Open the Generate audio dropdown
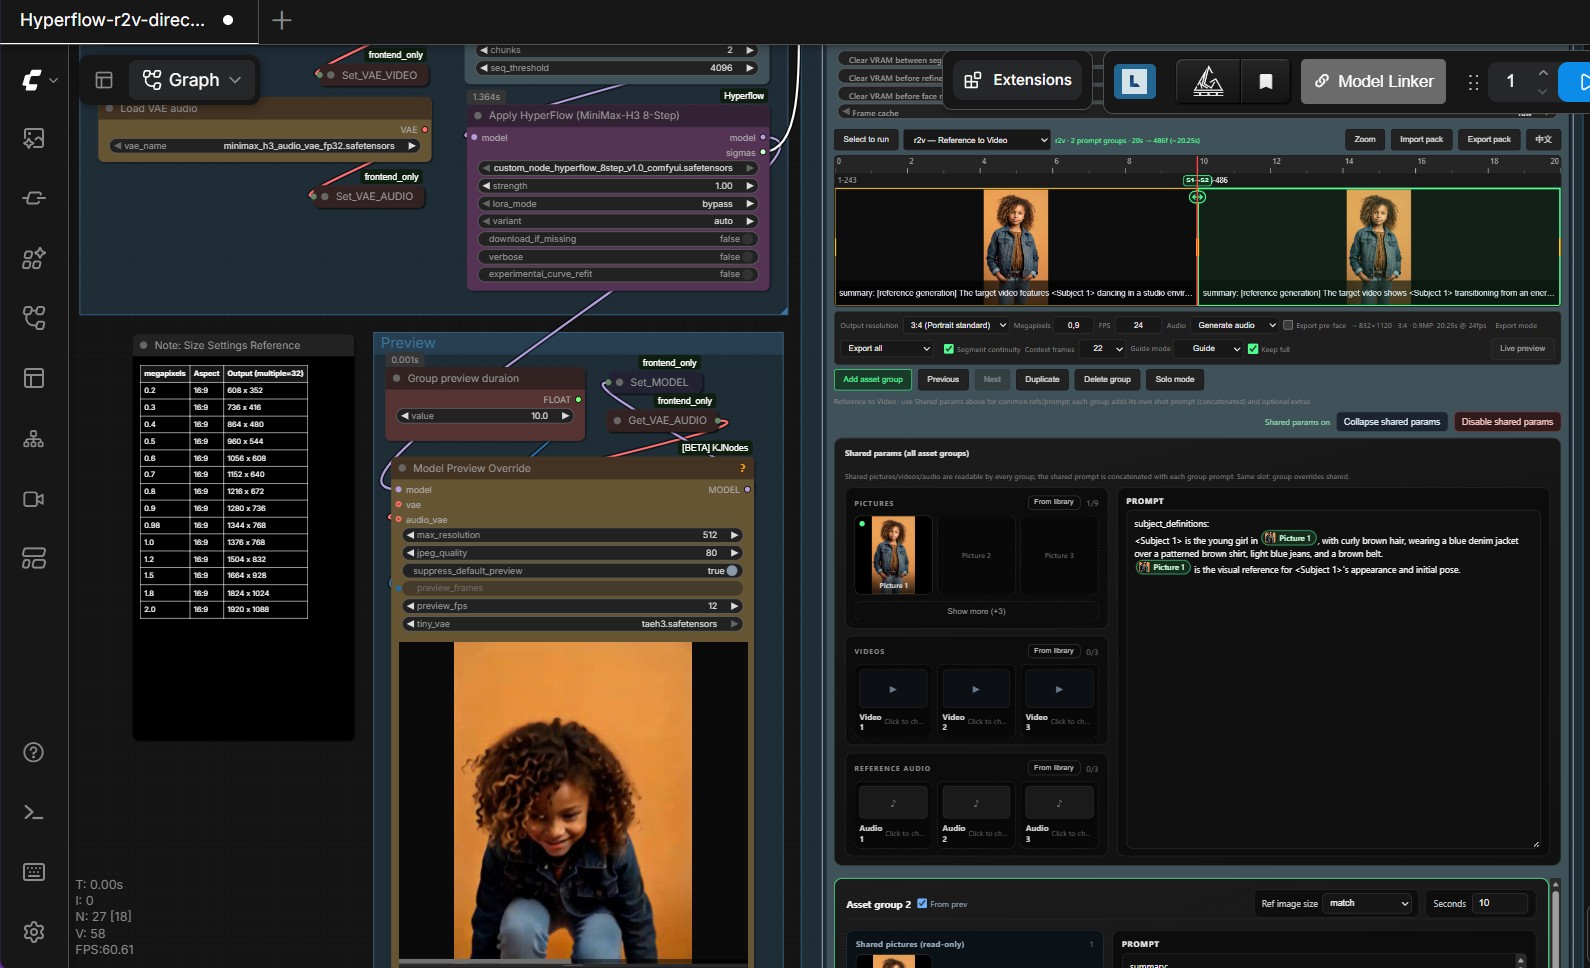Image resolution: width=1590 pixels, height=968 pixels. [1236, 325]
